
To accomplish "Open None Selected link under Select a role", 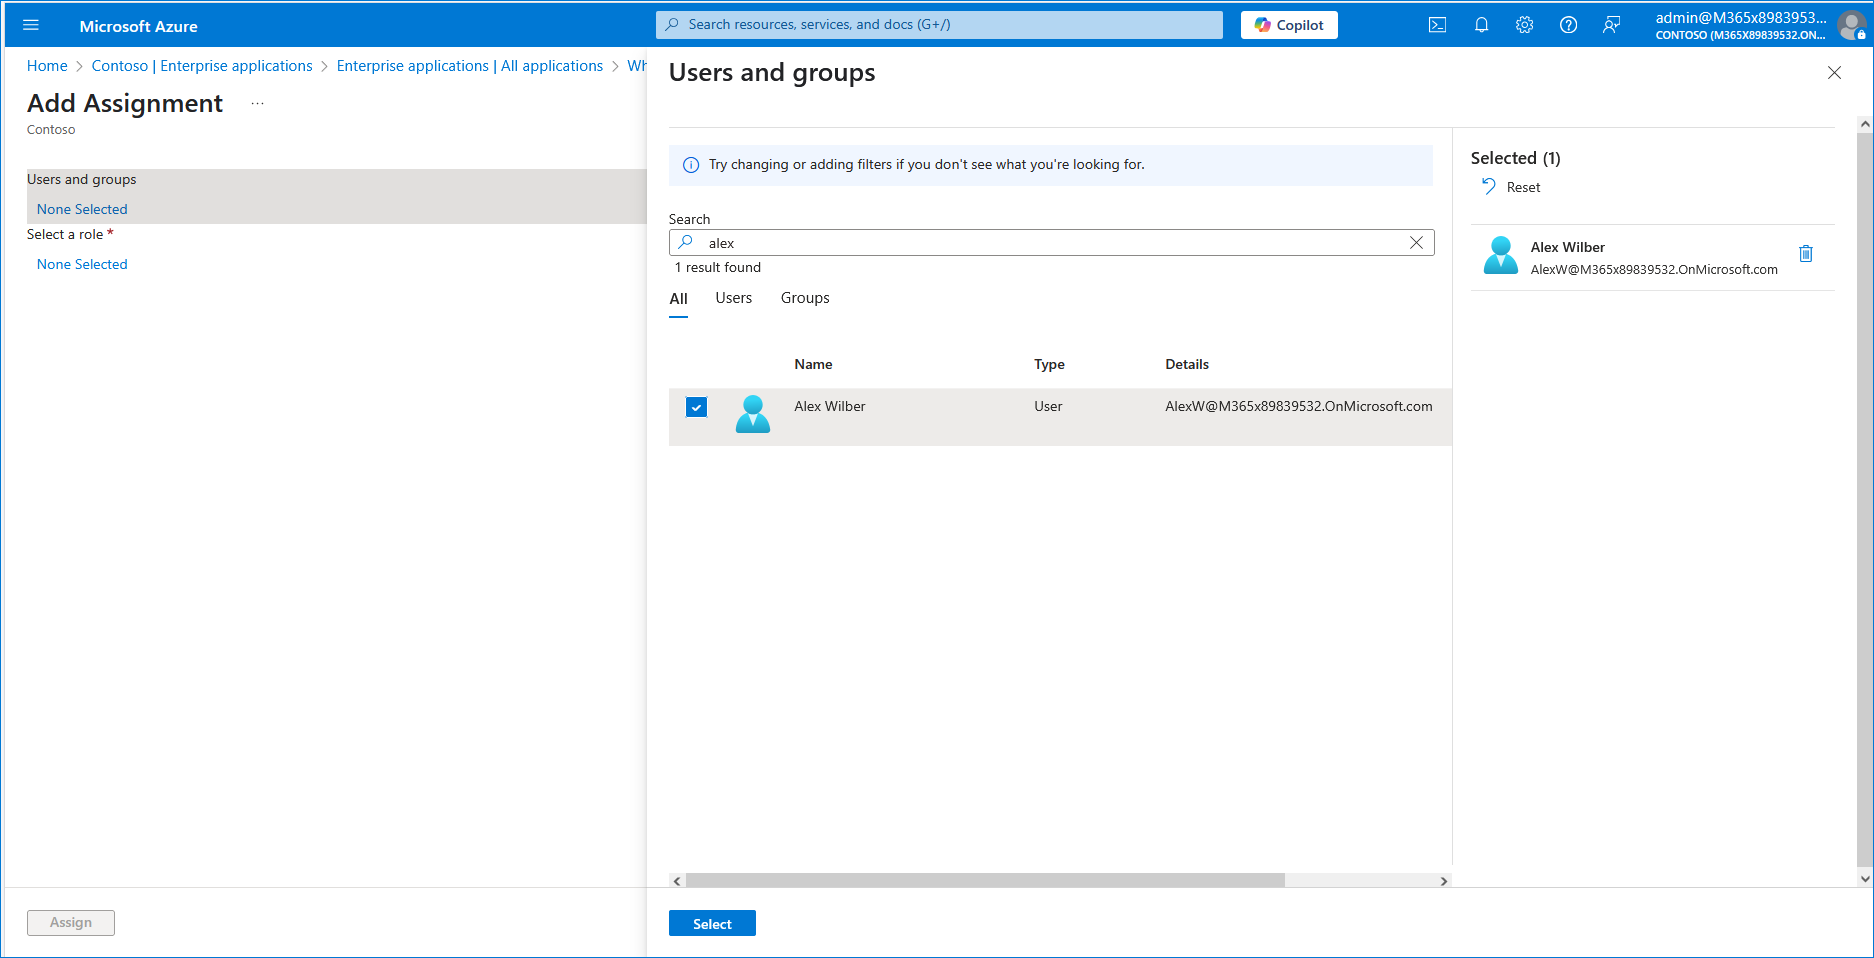I will [x=82, y=264].
